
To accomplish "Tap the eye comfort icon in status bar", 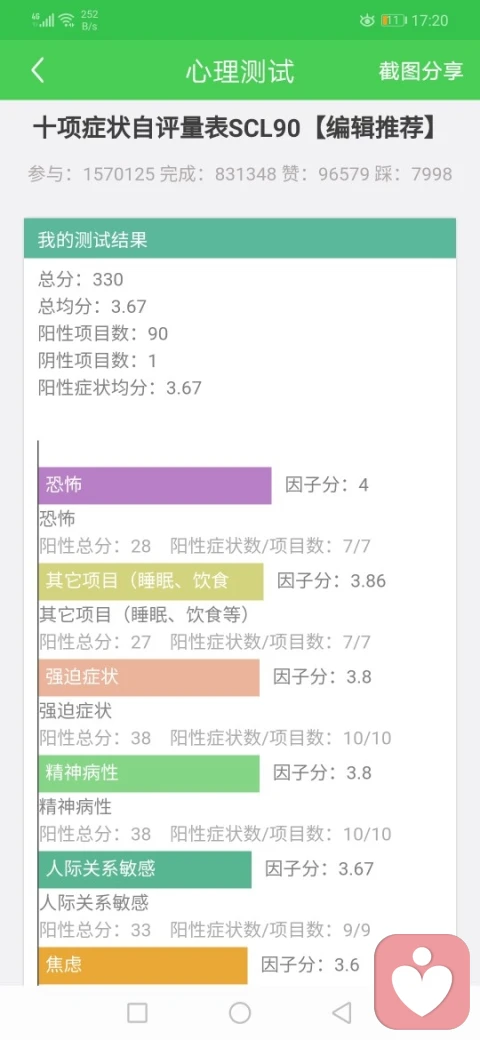I will point(367,21).
